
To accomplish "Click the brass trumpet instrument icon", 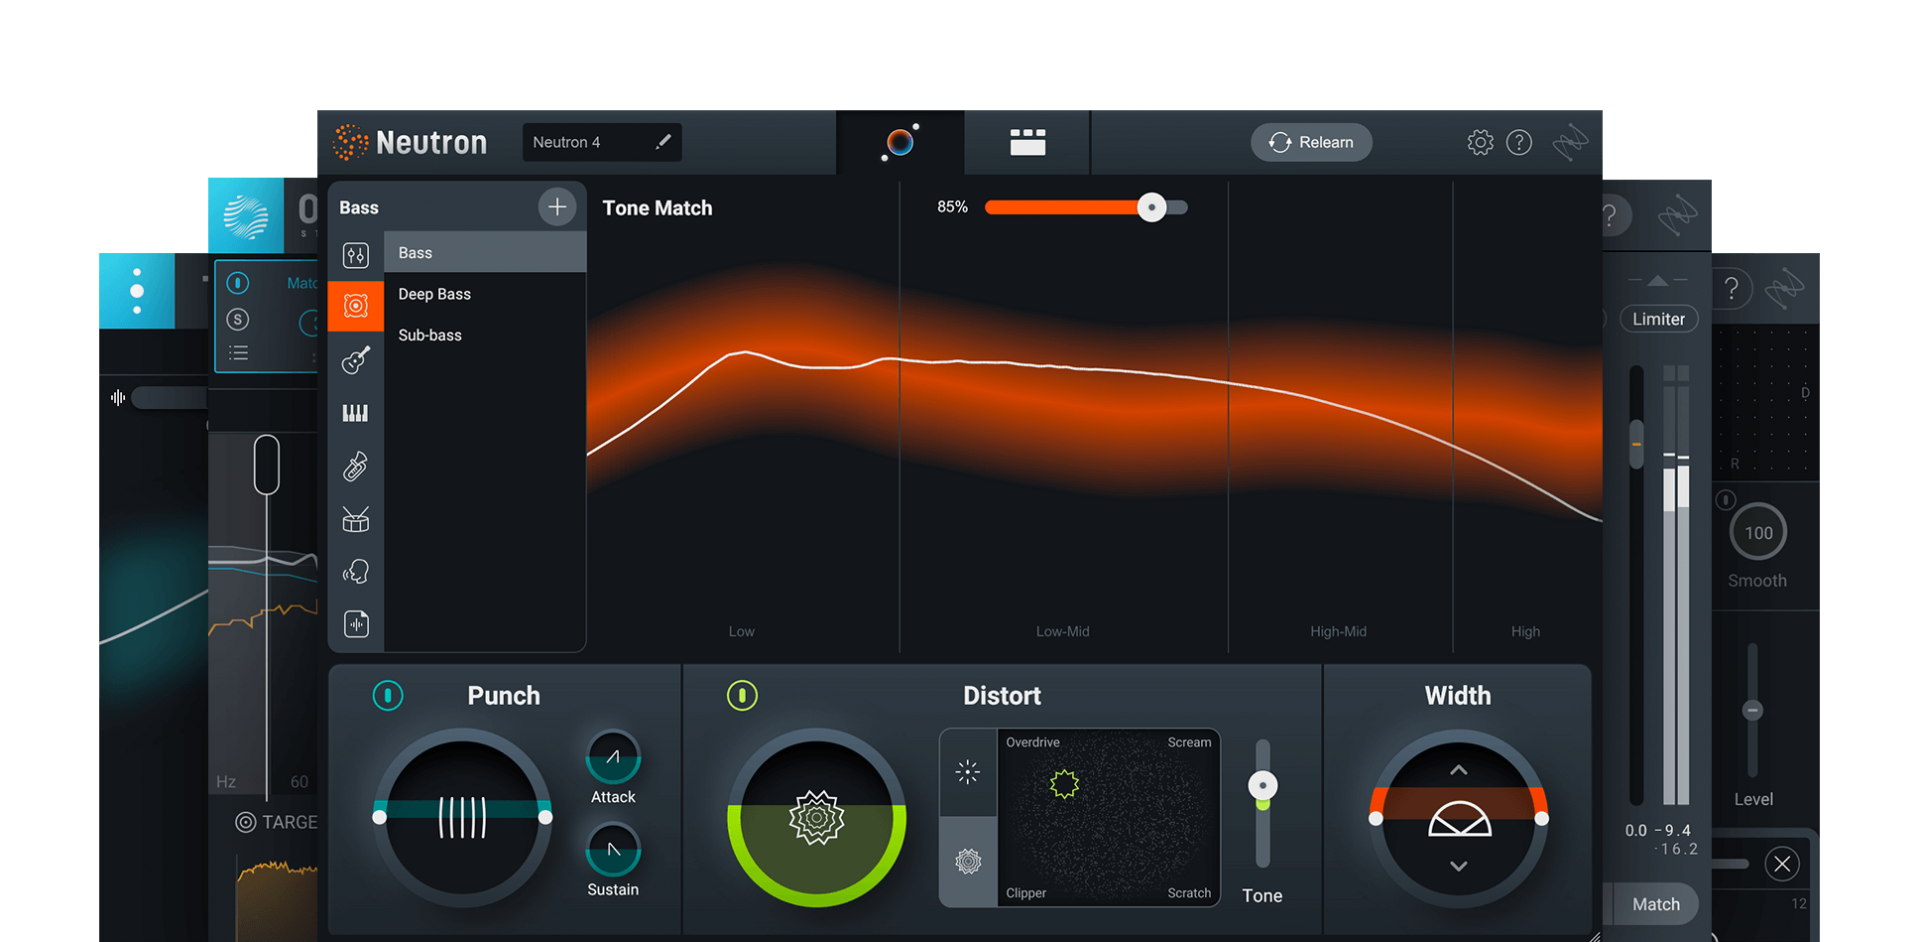I will tap(356, 466).
